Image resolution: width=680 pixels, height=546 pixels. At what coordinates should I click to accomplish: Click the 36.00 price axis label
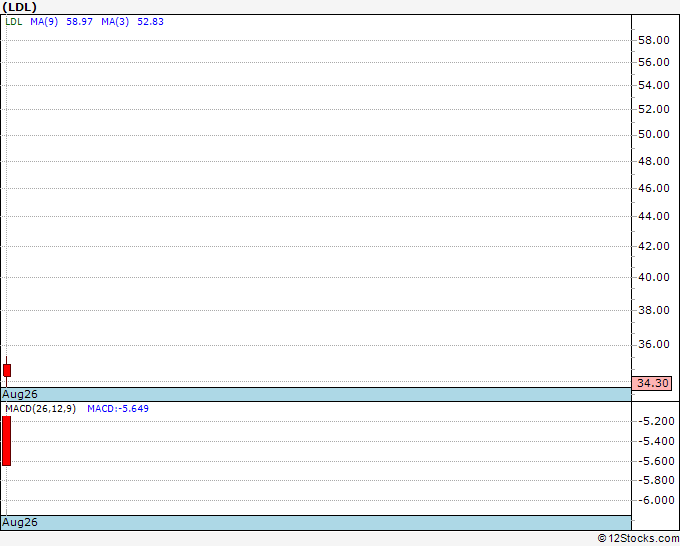click(x=654, y=344)
